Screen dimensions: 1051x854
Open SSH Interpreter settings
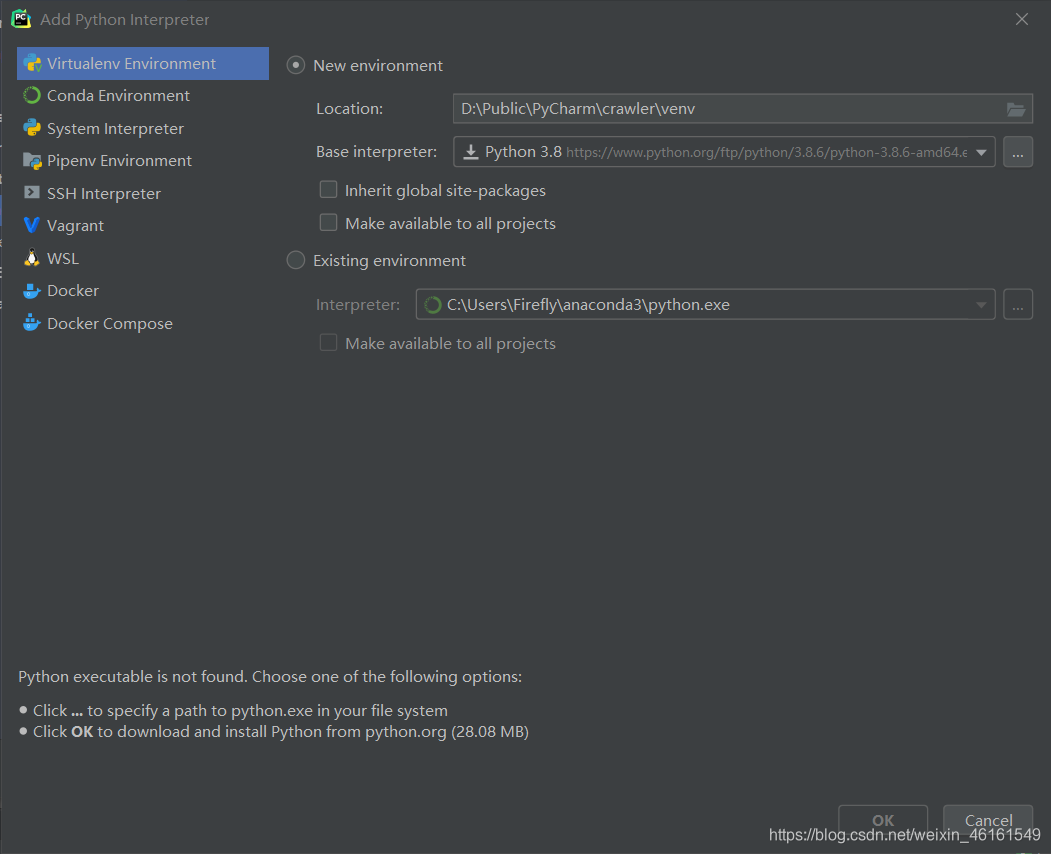[143, 193]
